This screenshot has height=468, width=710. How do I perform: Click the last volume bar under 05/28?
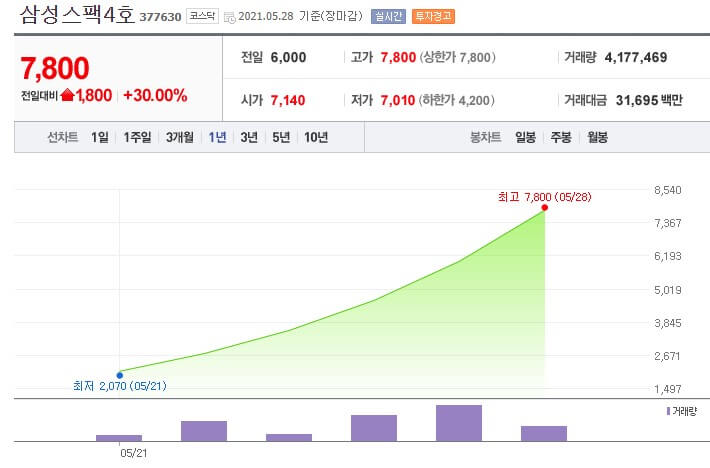point(544,433)
